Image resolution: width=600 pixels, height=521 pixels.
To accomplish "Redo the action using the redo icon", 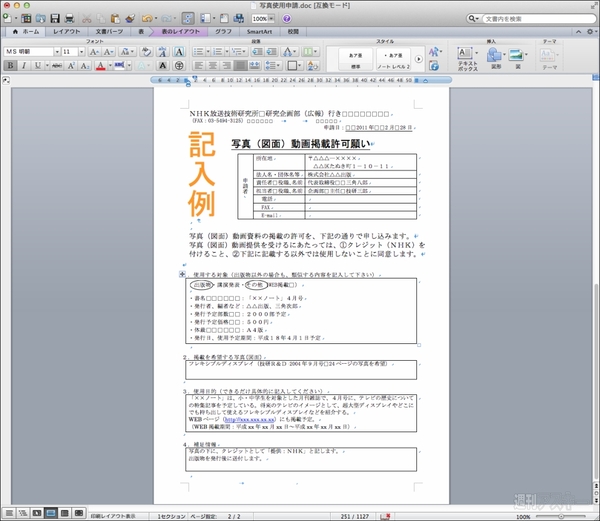I will (166, 18).
